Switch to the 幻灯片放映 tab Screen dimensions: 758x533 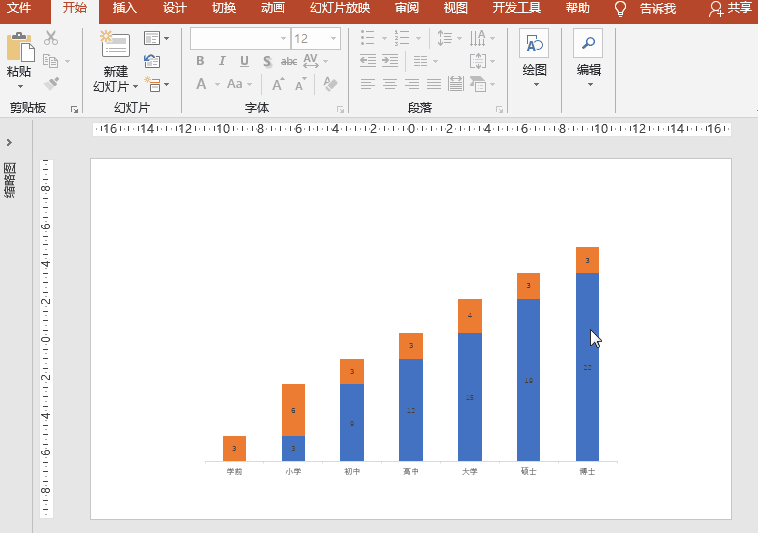(x=340, y=8)
